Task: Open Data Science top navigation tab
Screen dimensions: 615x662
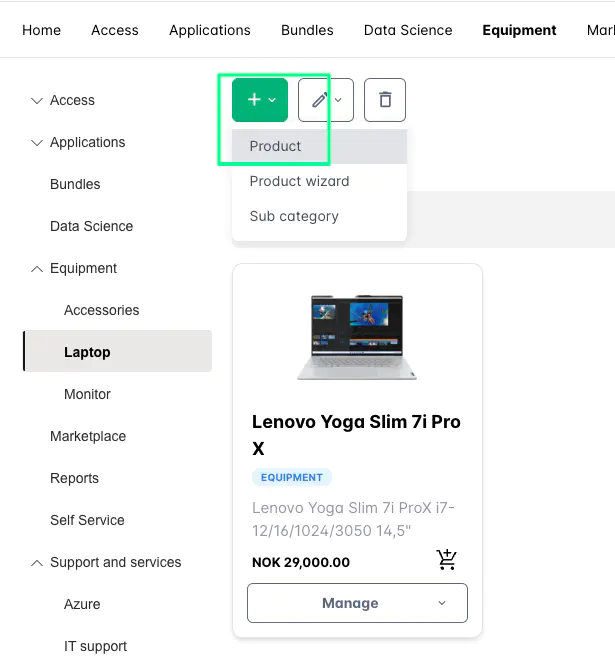Action: [x=408, y=30]
